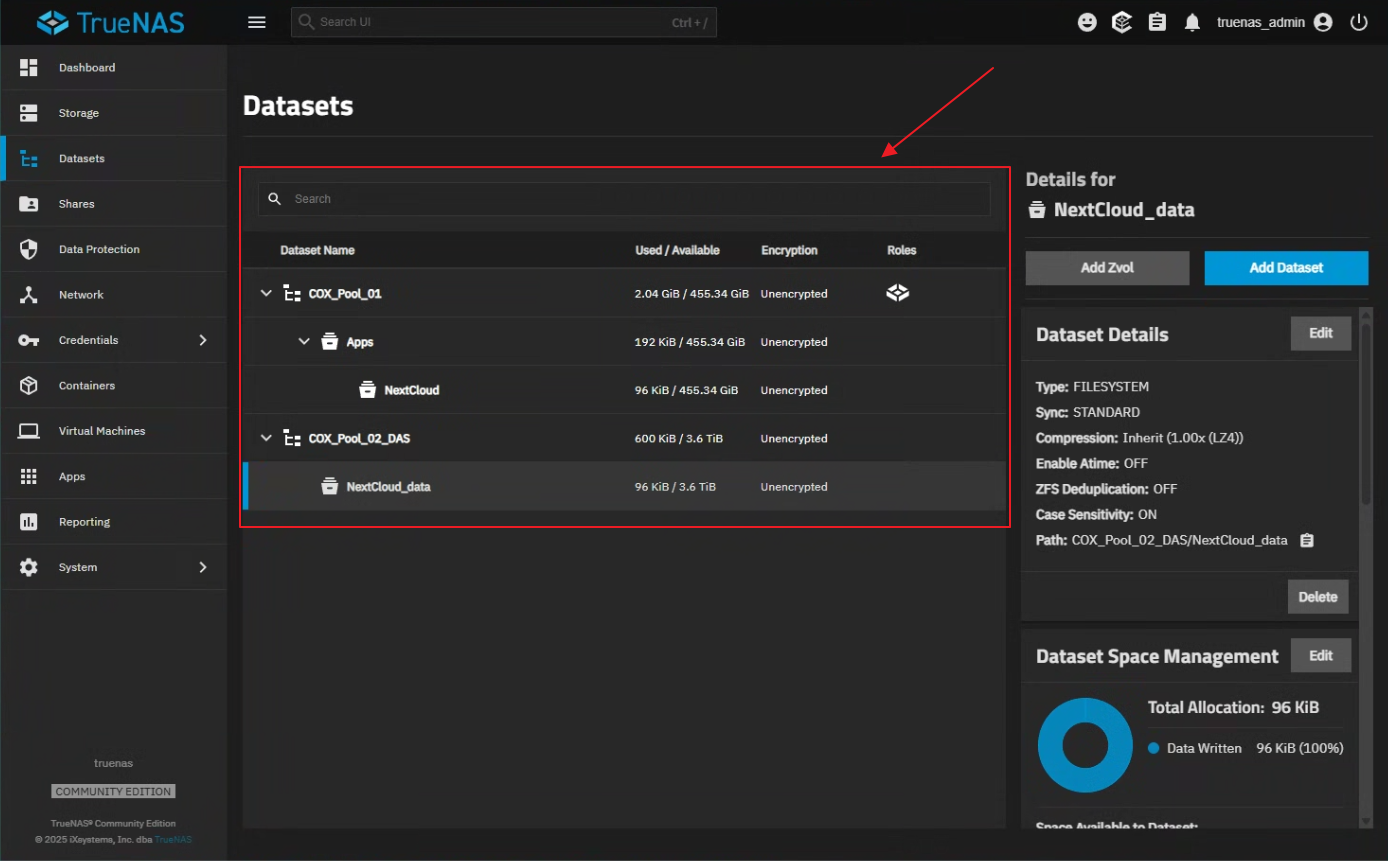The height and width of the screenshot is (861, 1388).
Task: Open the Dashboard menu item
Action: click(114, 67)
